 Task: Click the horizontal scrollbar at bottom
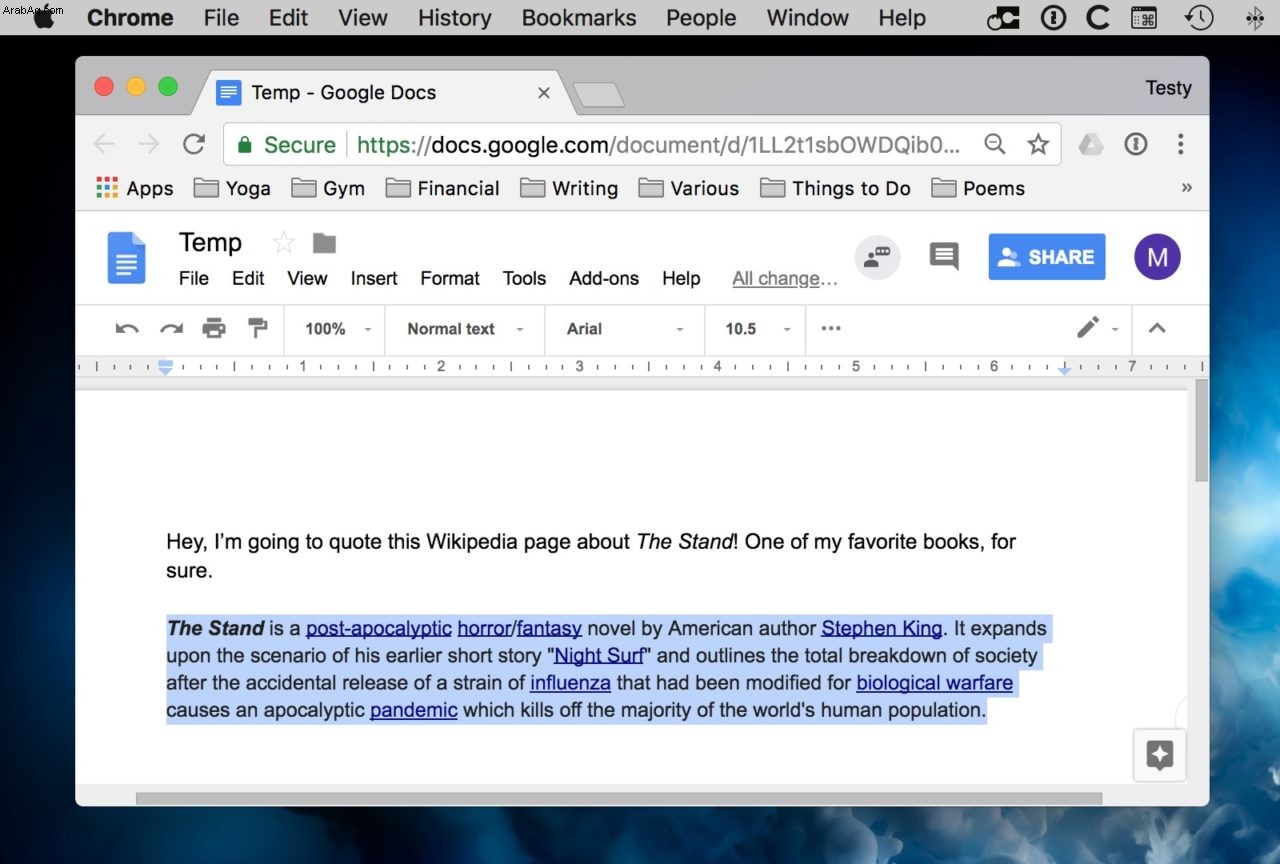(619, 798)
